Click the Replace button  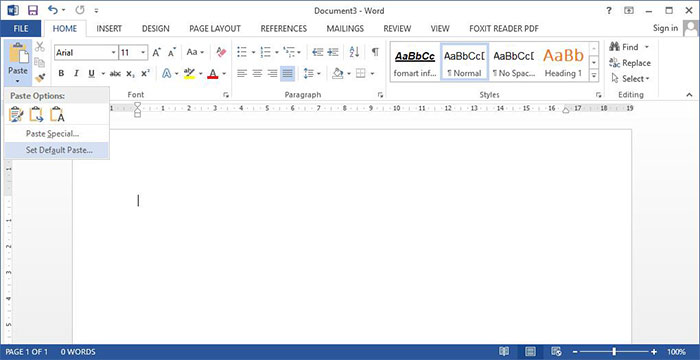pyautogui.click(x=630, y=63)
